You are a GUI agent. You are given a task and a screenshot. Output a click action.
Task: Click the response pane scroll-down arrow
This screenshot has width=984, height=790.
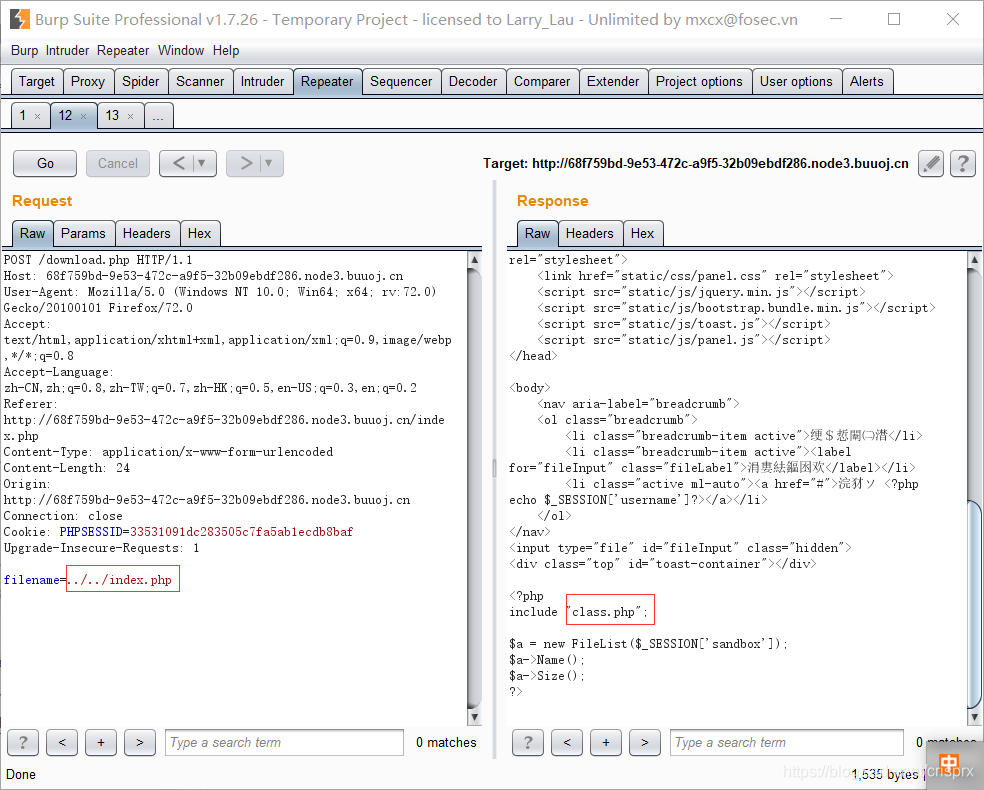point(975,717)
